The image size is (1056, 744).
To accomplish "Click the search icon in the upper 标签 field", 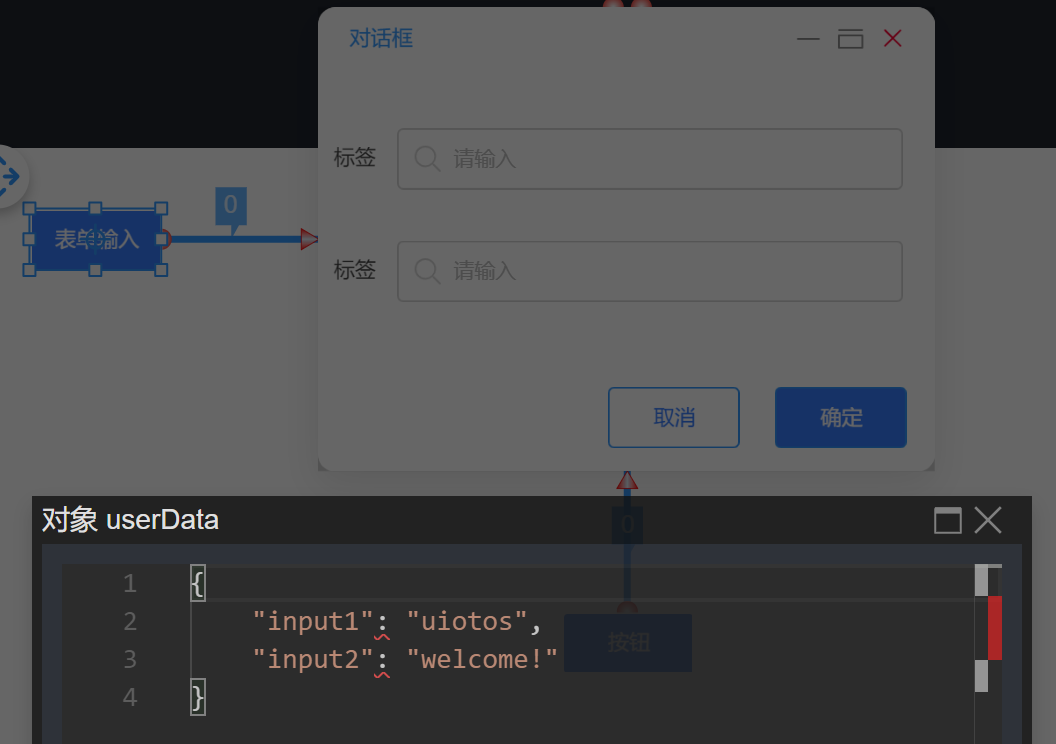I will [x=427, y=159].
